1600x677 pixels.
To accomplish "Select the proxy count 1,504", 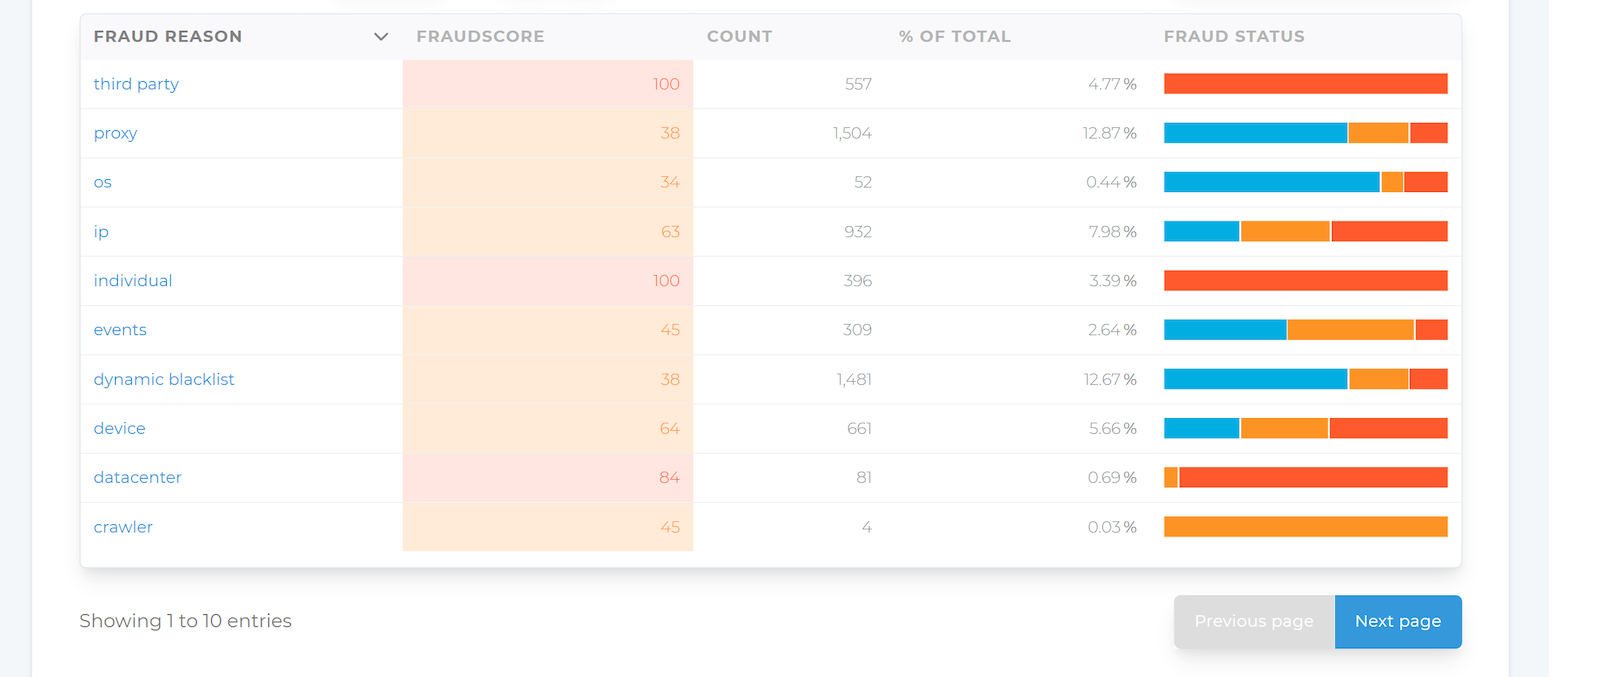I will click(852, 133).
